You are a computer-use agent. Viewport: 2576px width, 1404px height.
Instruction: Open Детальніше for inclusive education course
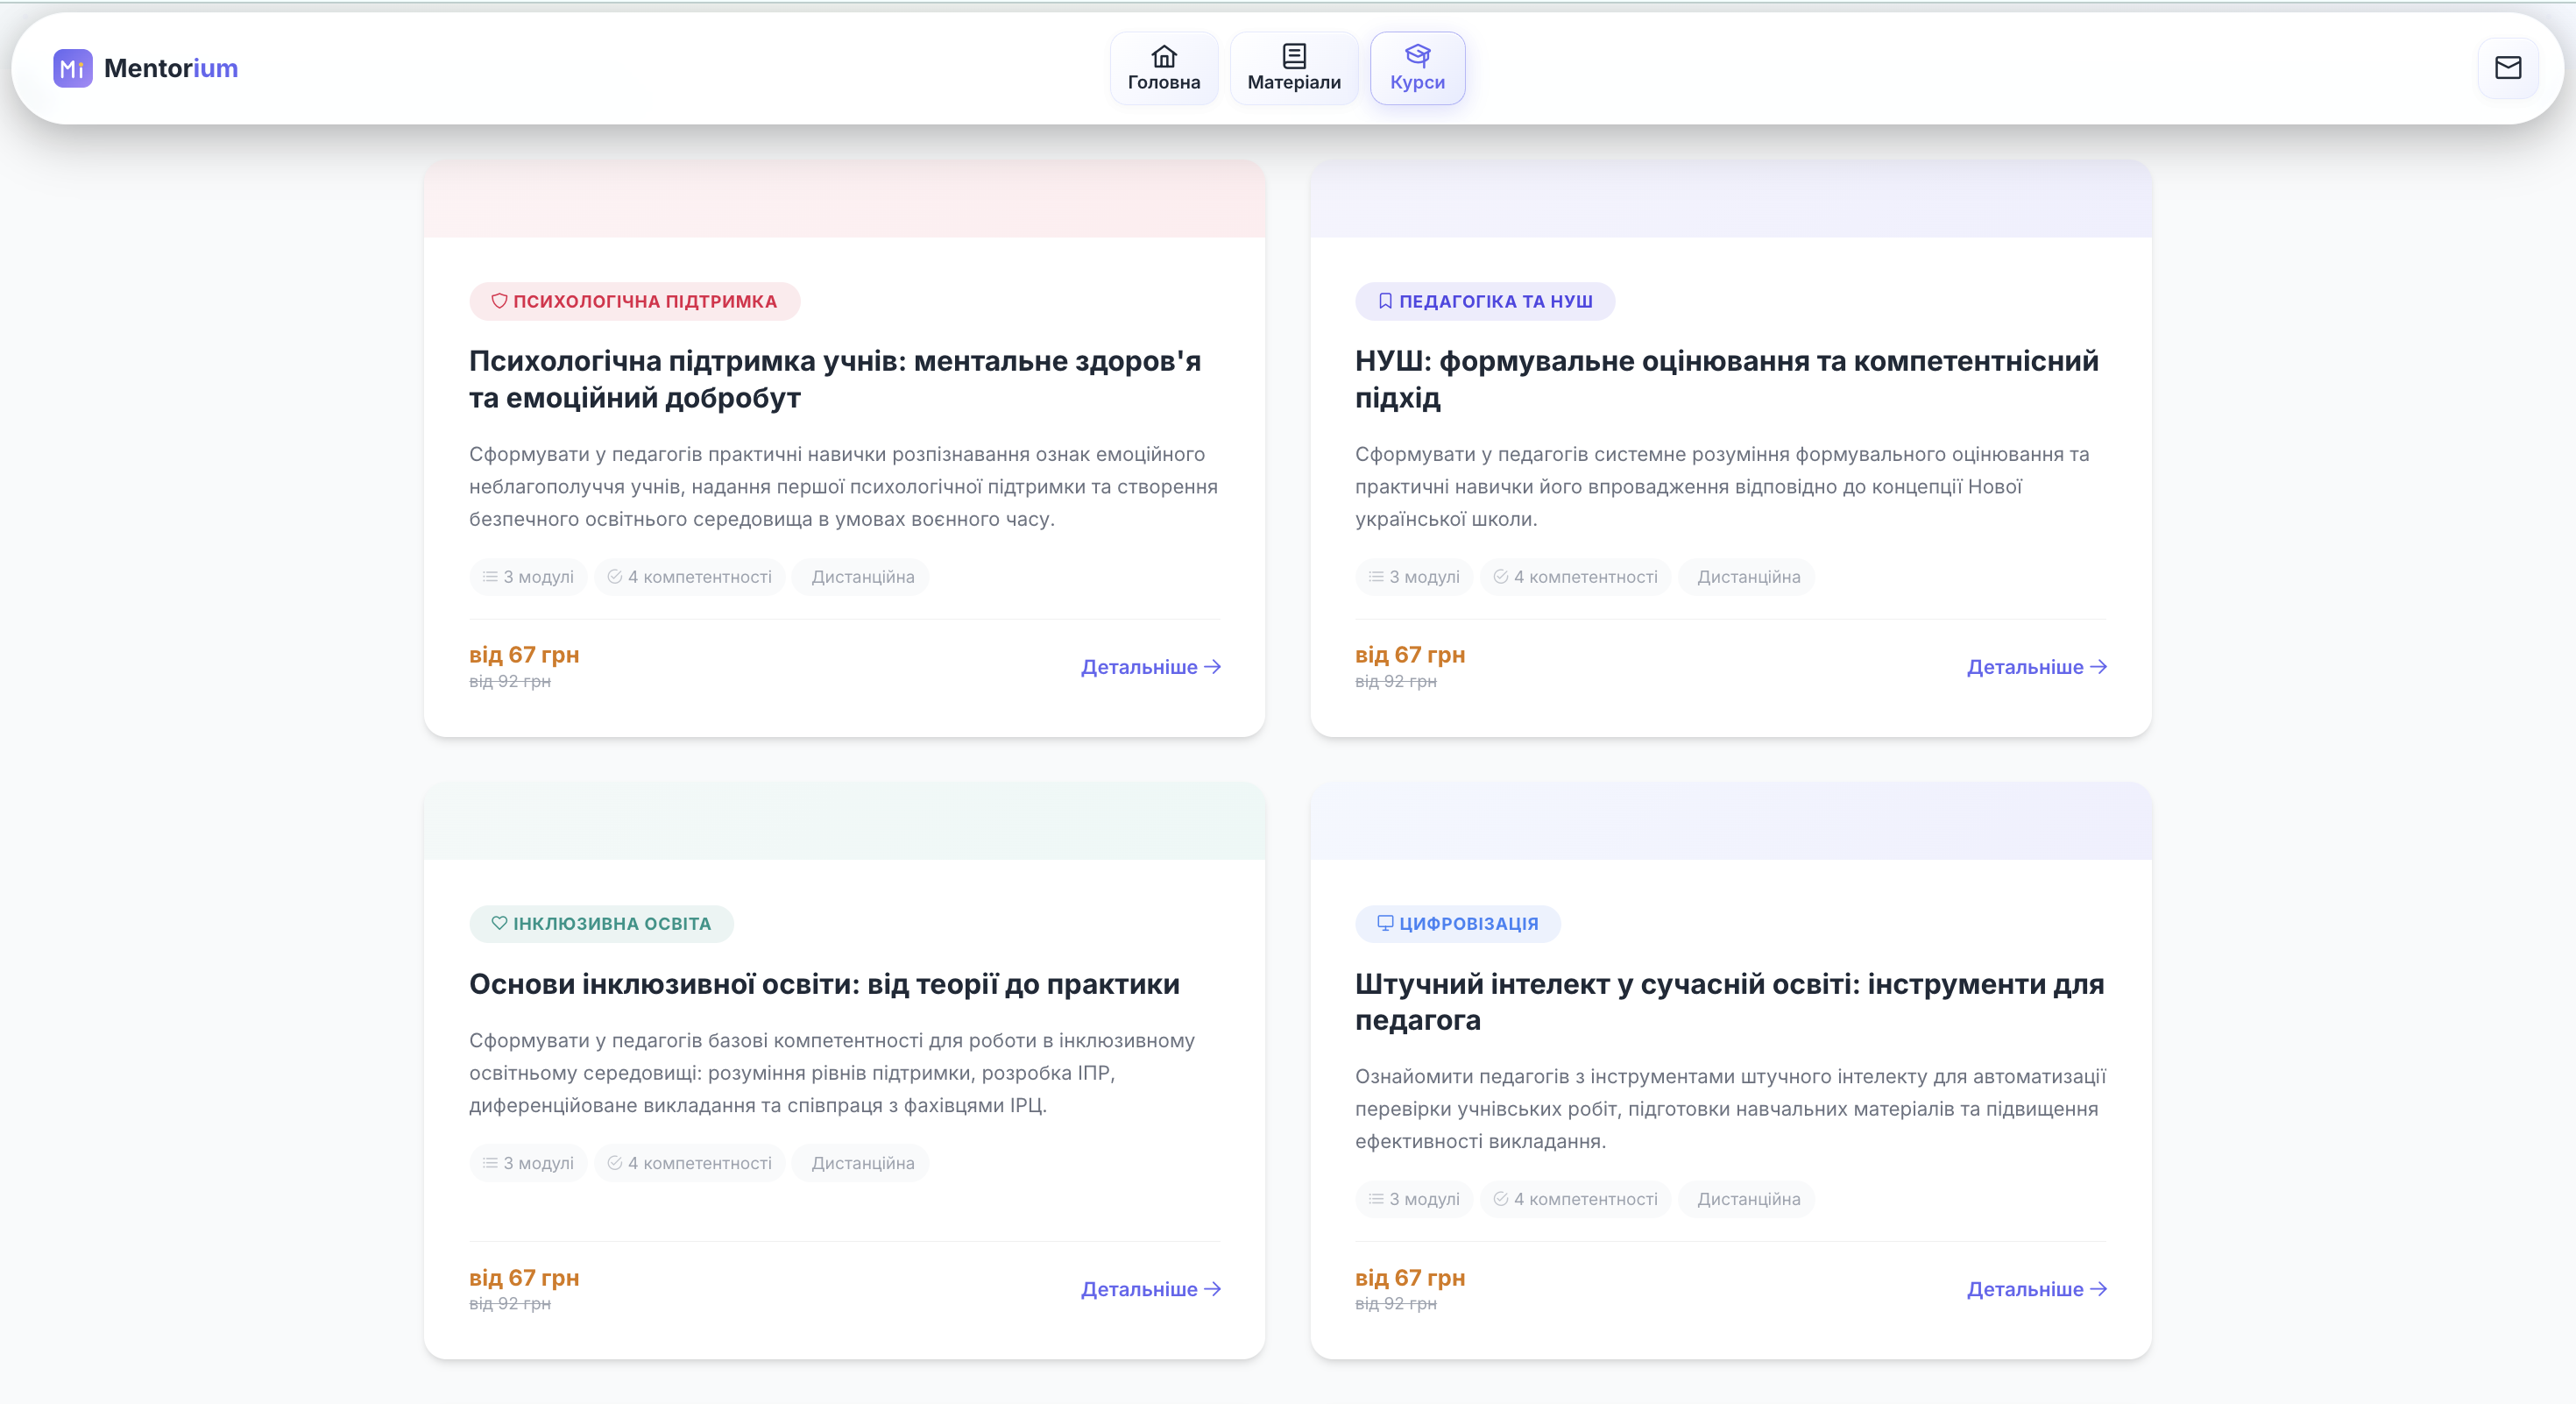point(1150,1289)
